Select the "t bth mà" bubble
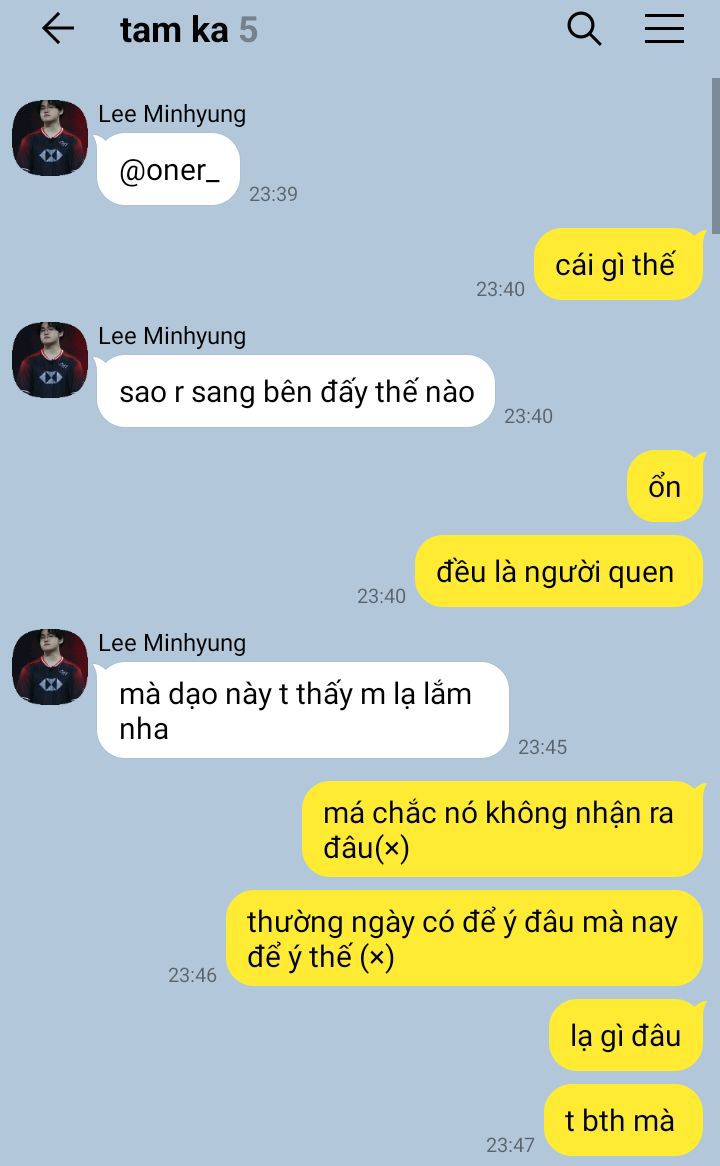The width and height of the screenshot is (720, 1166). [623, 1120]
